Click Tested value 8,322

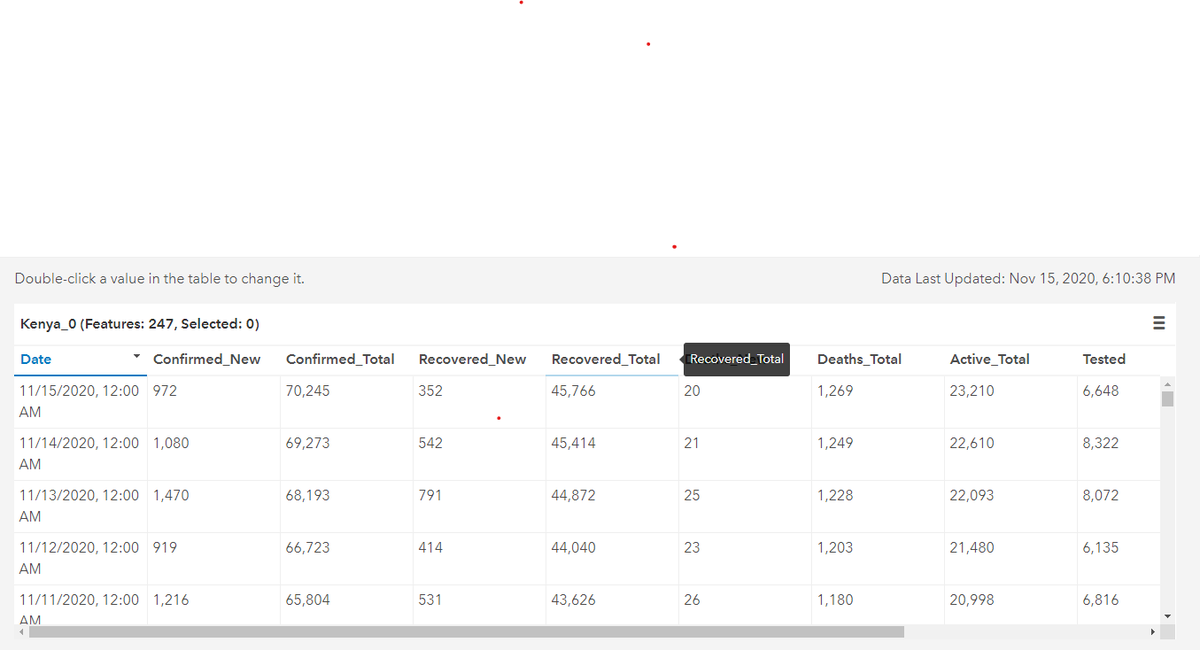pyautogui.click(x=1101, y=443)
